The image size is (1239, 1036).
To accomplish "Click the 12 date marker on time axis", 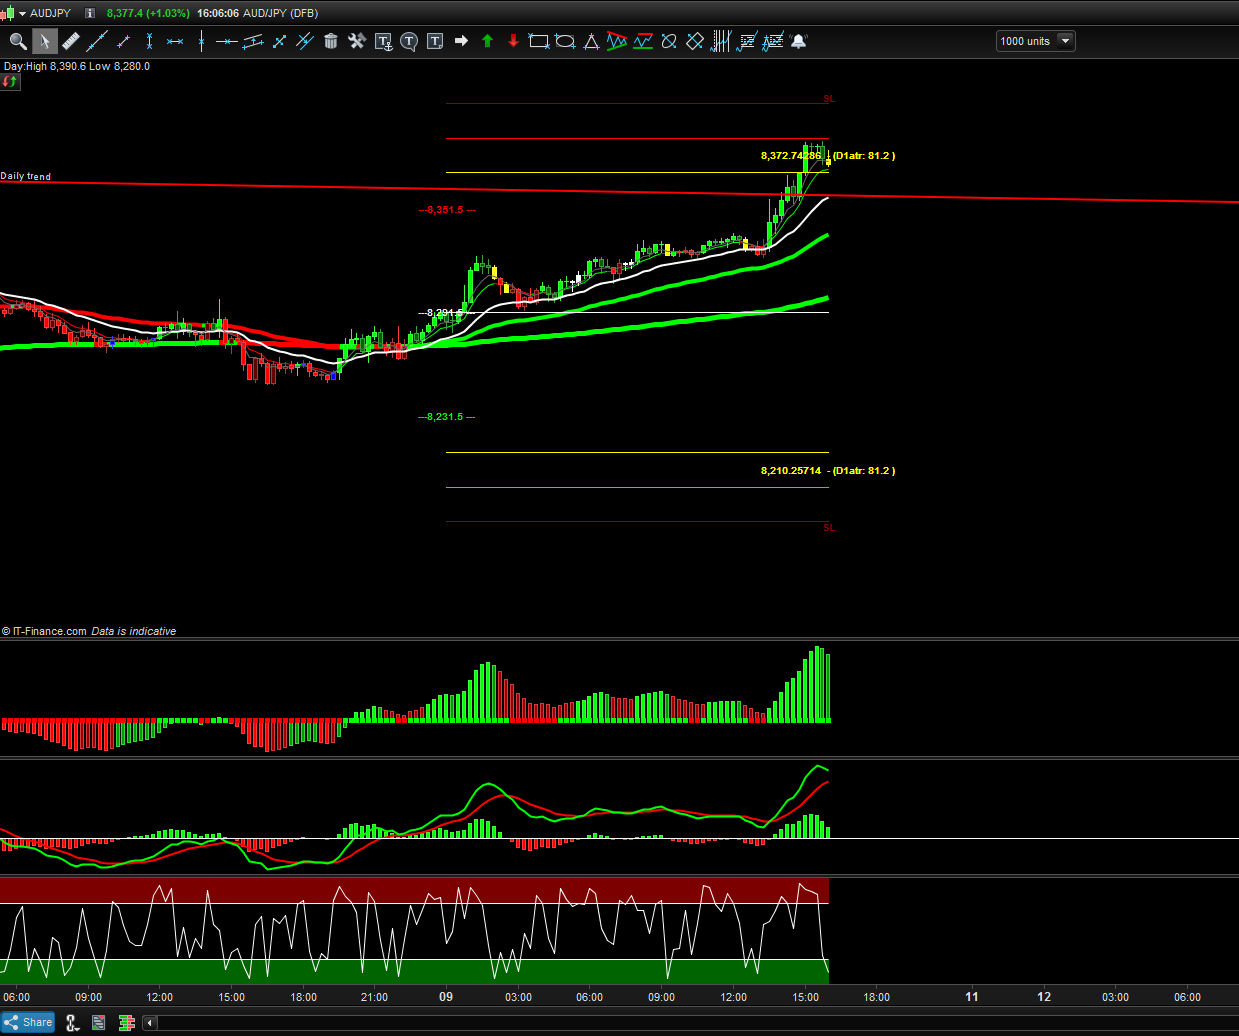I will point(1044,996).
